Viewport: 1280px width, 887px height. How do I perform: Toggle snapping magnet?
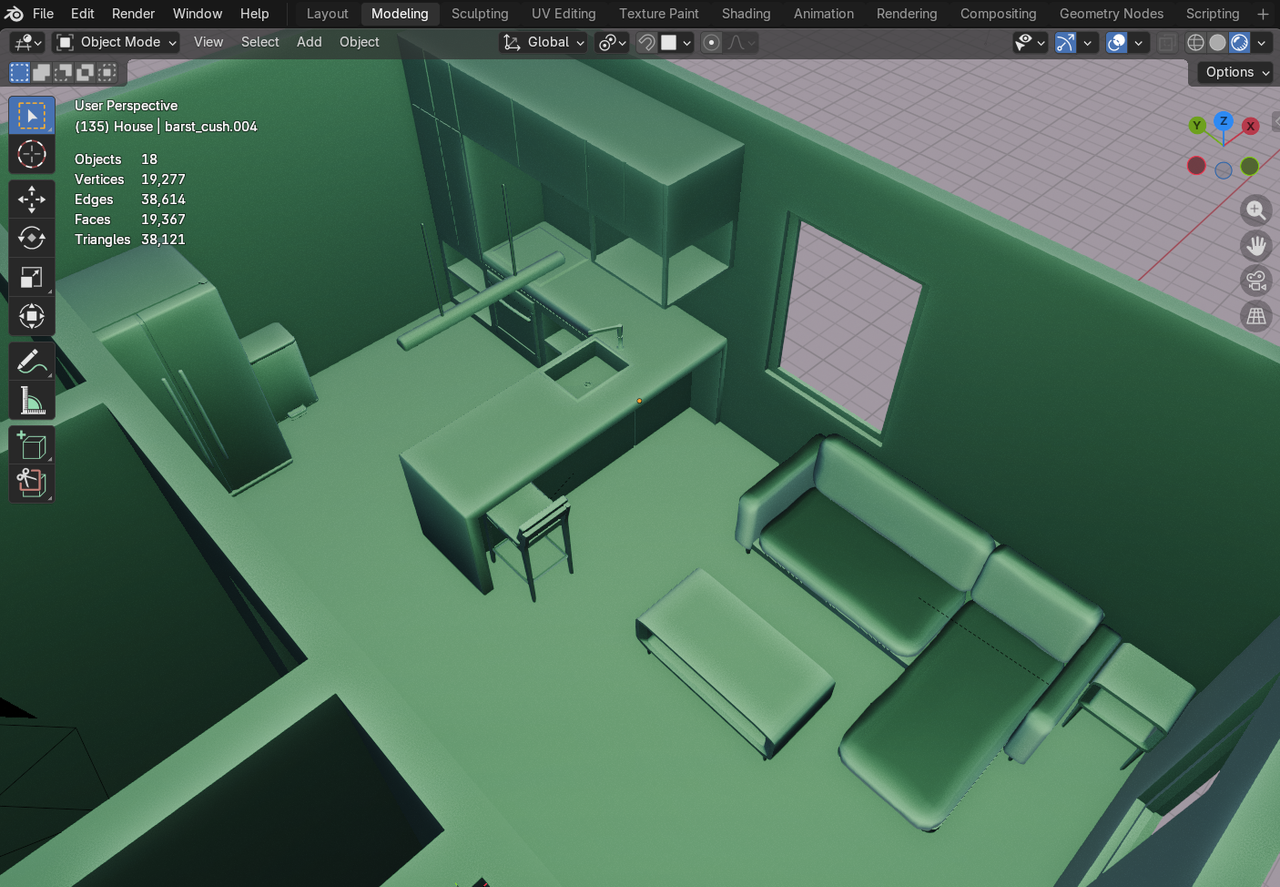(x=647, y=42)
